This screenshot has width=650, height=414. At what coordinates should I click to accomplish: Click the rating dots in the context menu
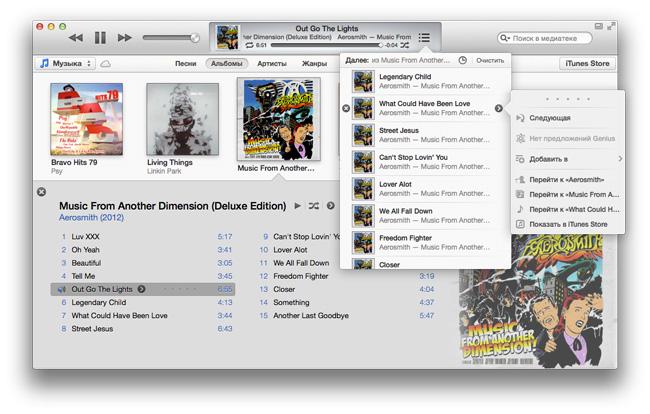(568, 99)
